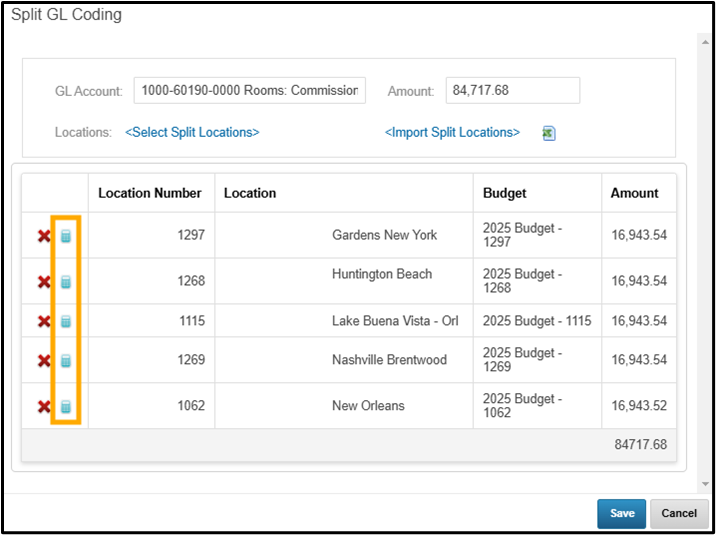Delete the Huntington Beach split row

44,282
